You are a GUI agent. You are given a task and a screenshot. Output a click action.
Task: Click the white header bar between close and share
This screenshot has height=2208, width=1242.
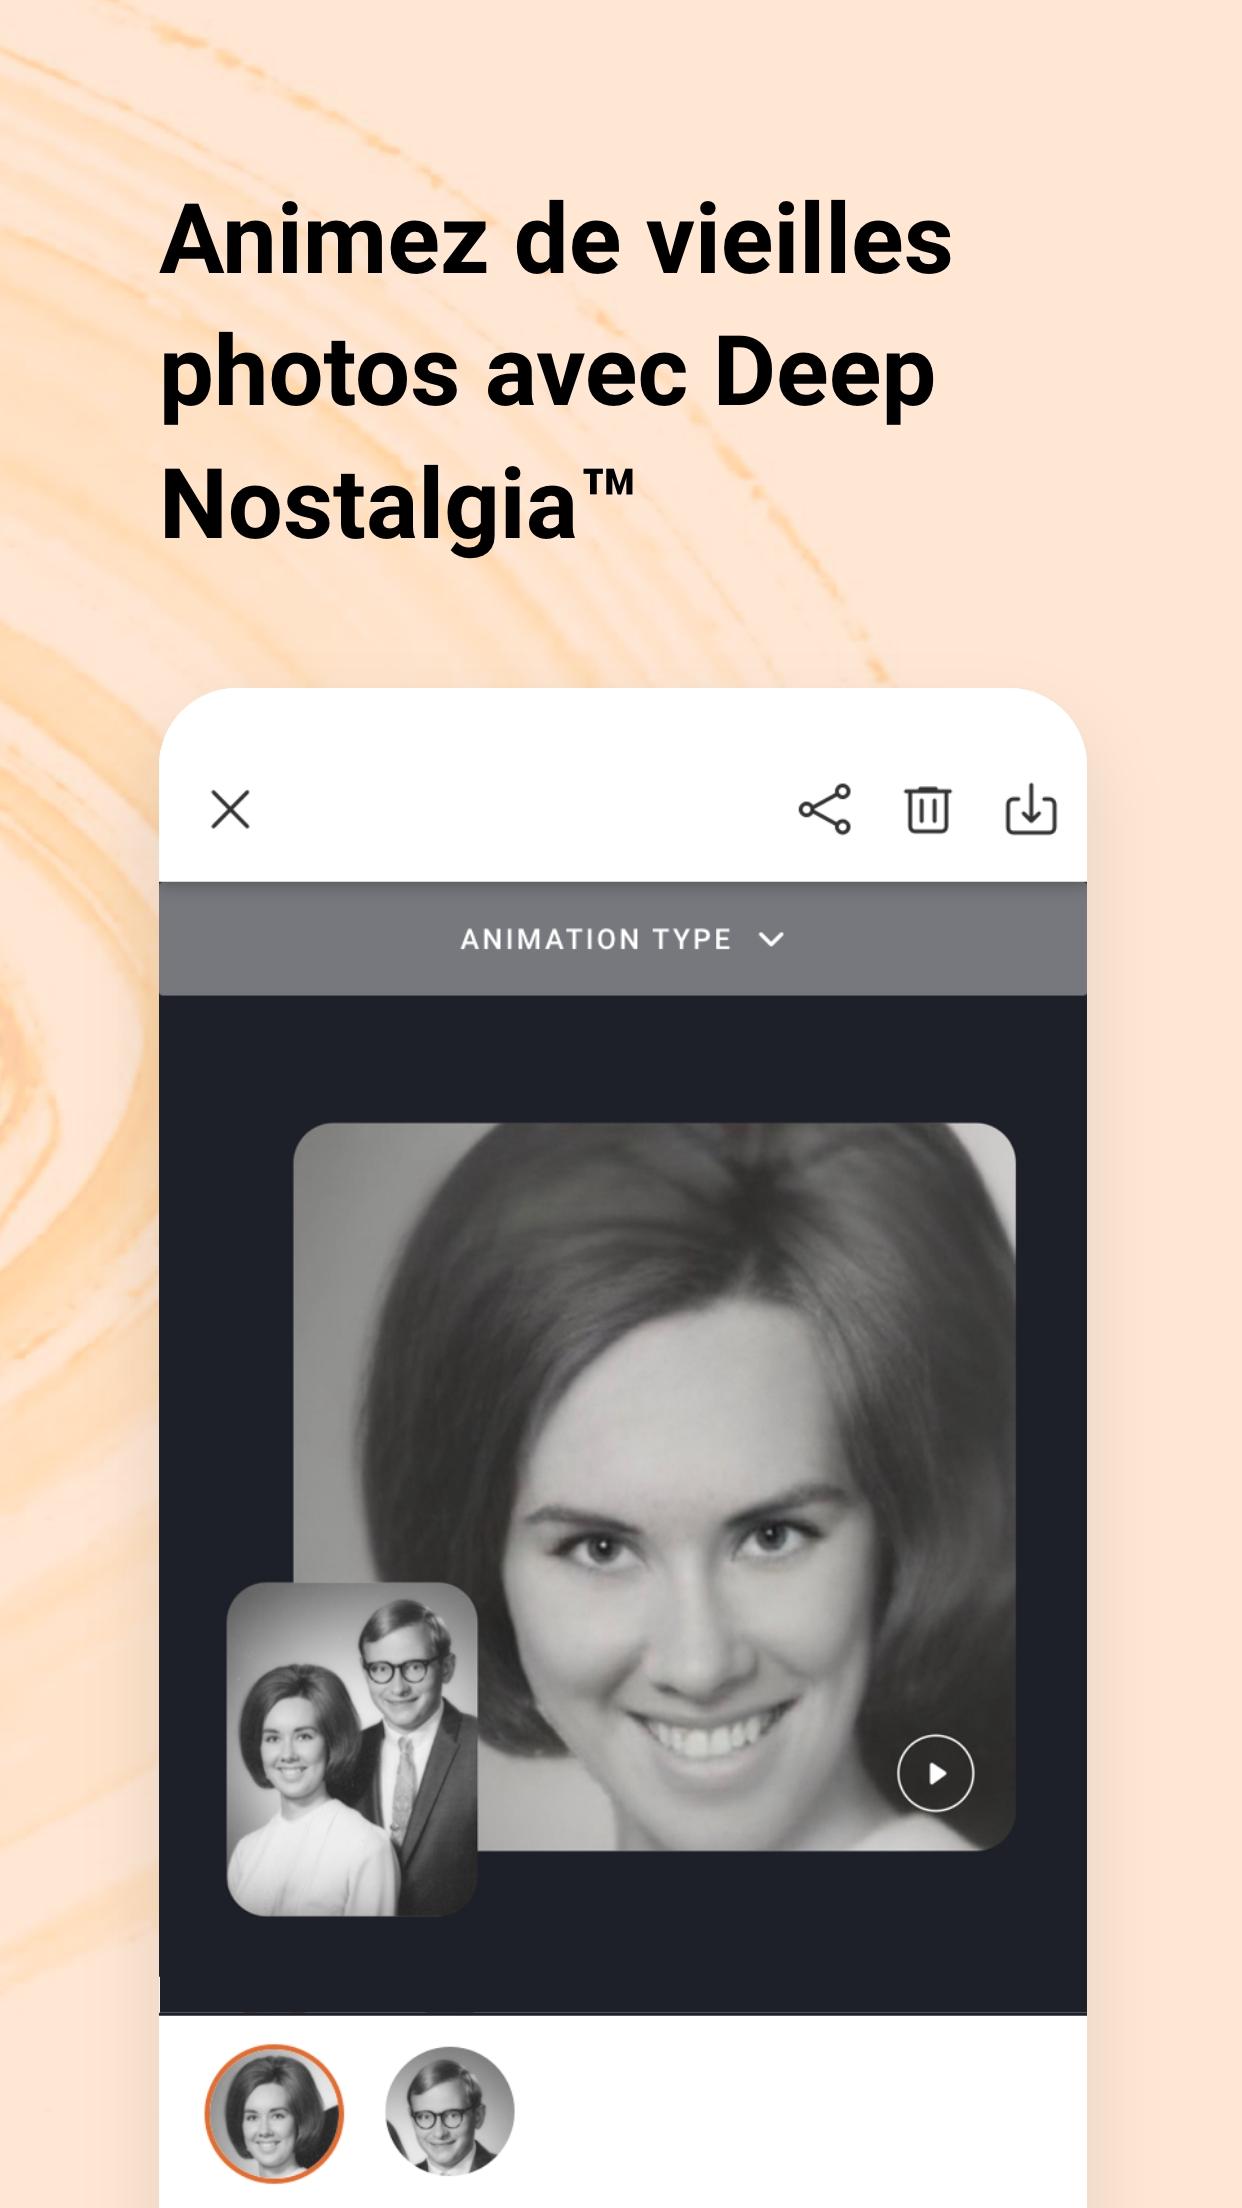520,809
